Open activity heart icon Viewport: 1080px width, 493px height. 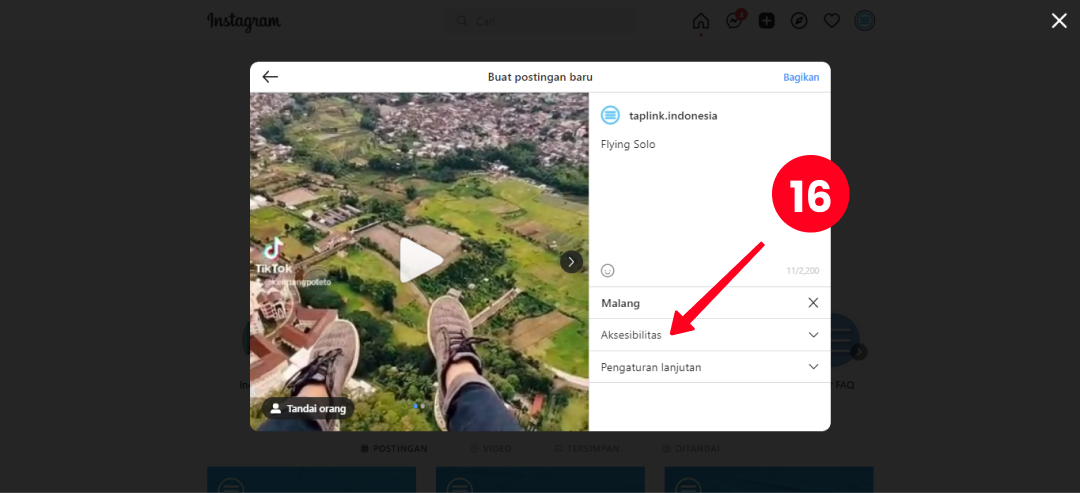point(832,21)
